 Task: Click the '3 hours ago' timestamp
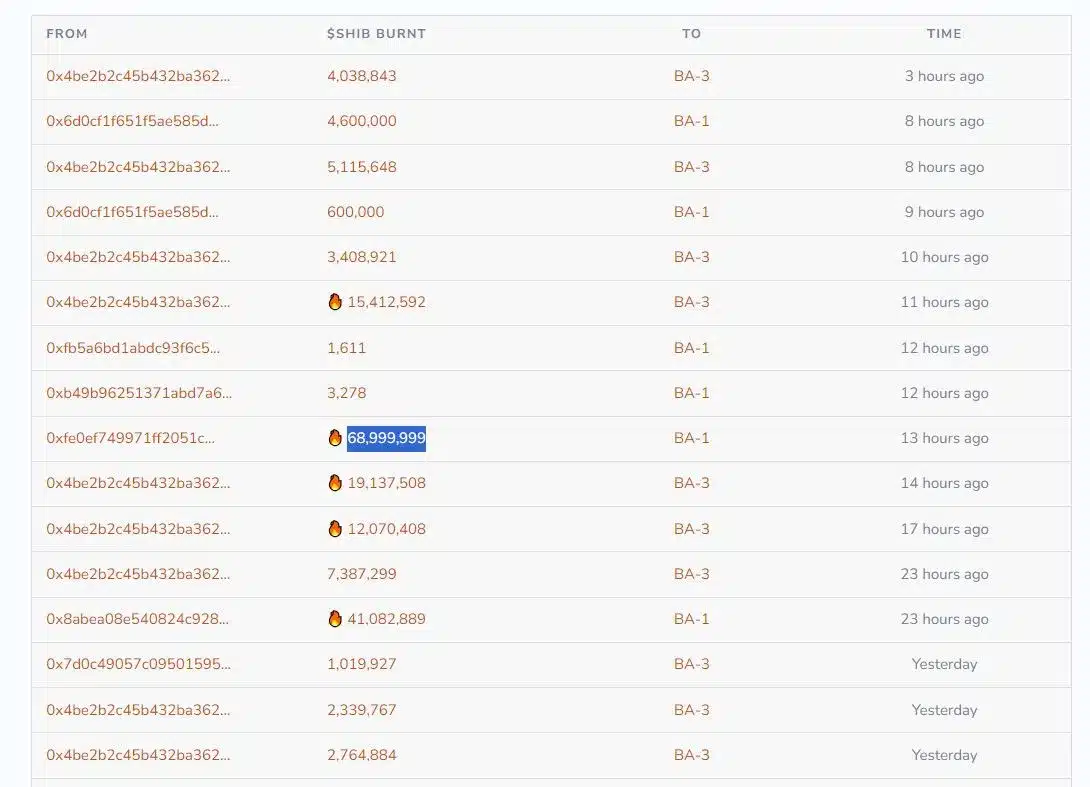pos(944,76)
